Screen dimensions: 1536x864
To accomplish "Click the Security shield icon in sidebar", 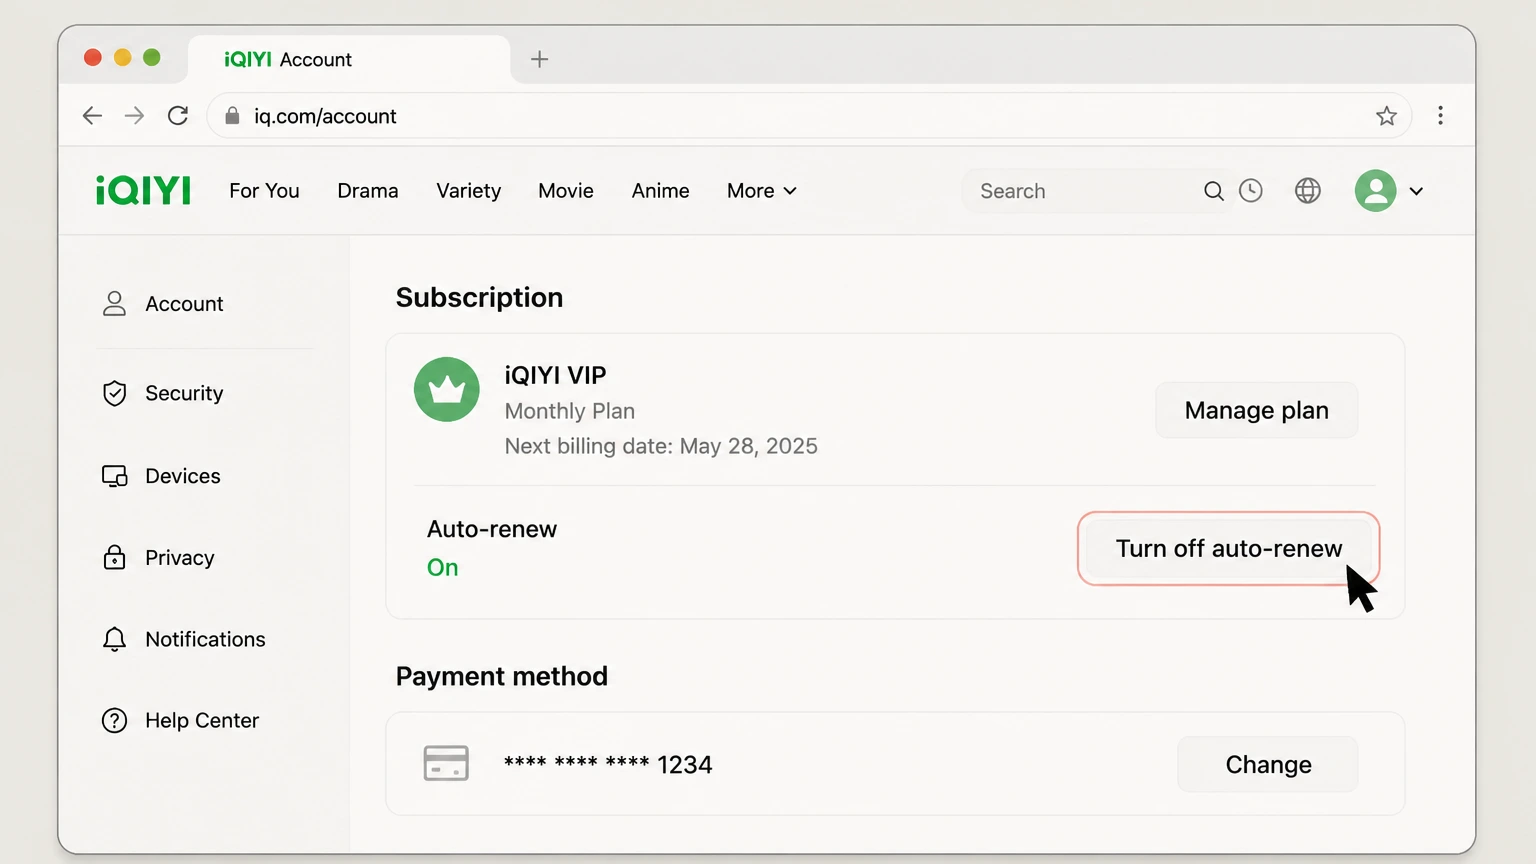I will pos(115,393).
